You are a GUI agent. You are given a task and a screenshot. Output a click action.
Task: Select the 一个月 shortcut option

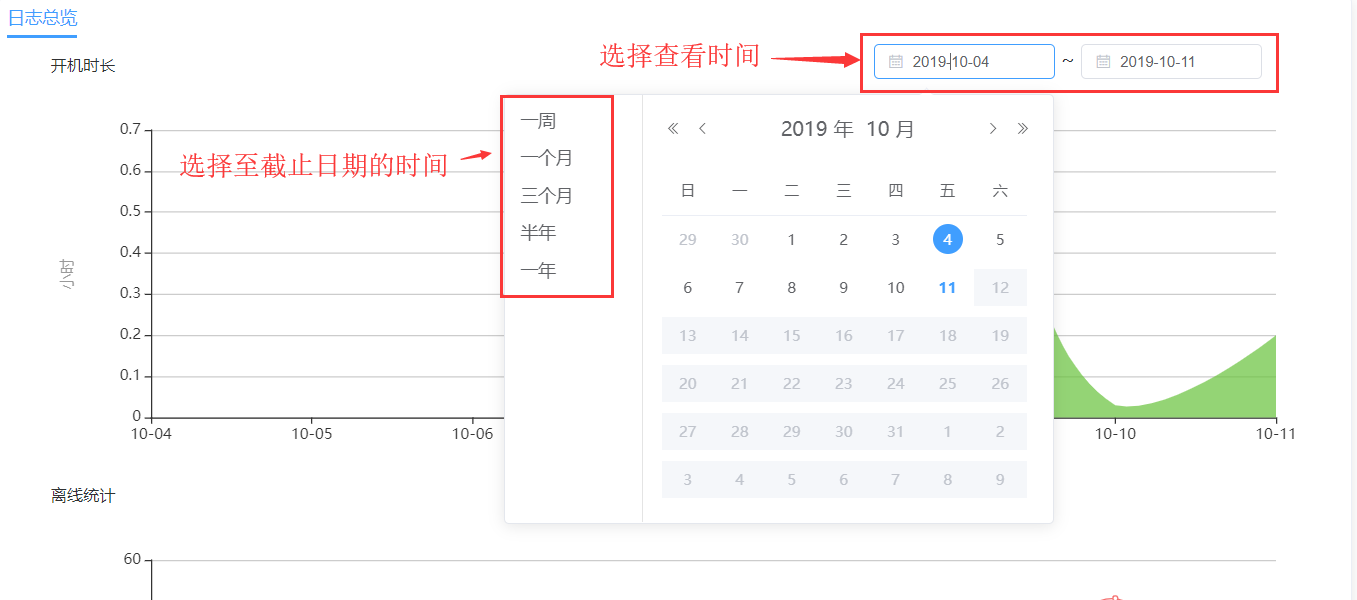pyautogui.click(x=546, y=158)
